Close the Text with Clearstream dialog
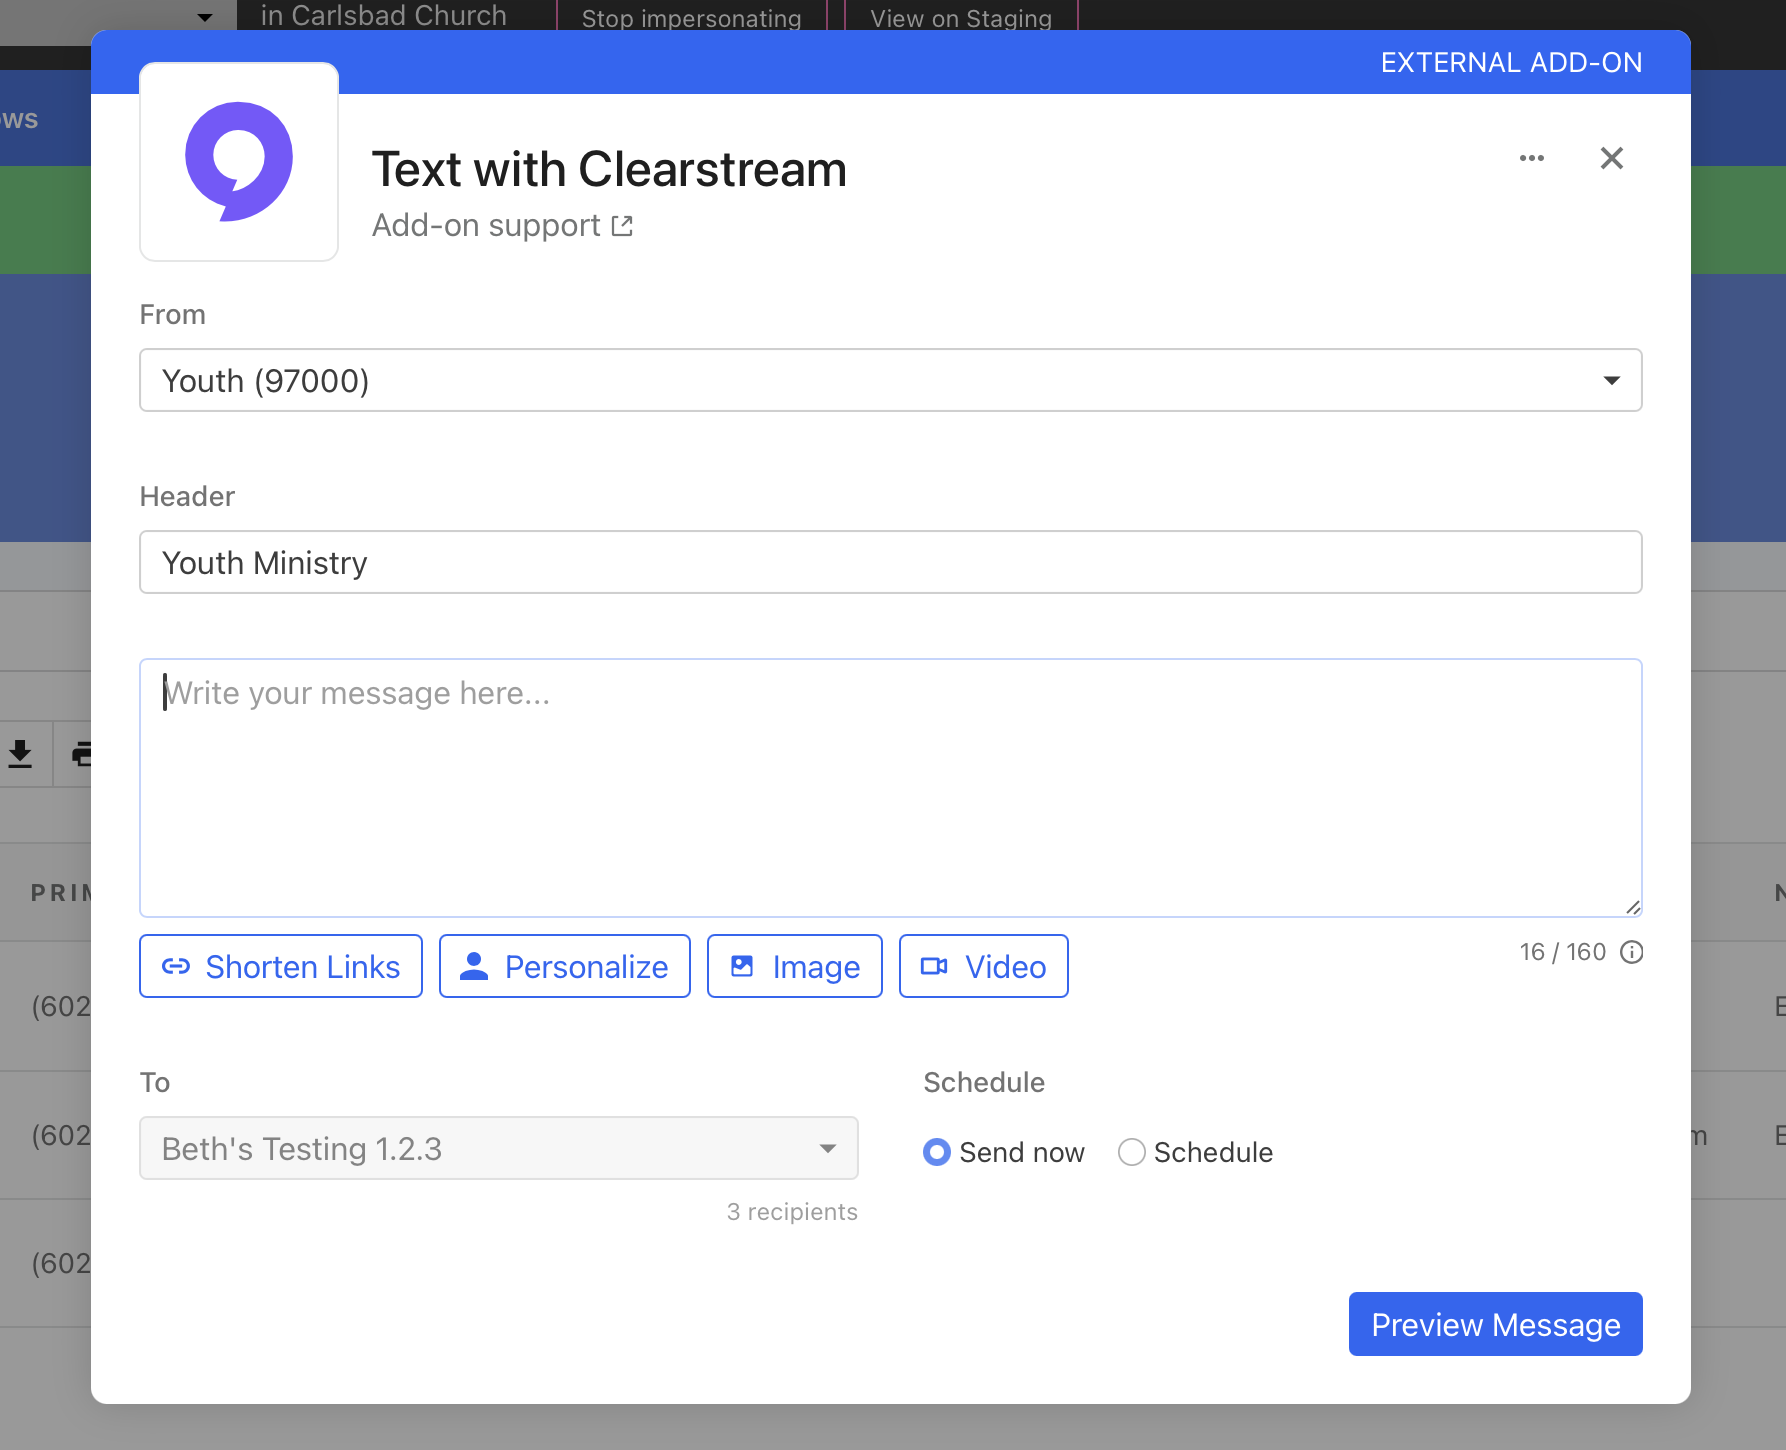The width and height of the screenshot is (1786, 1450). [x=1611, y=158]
